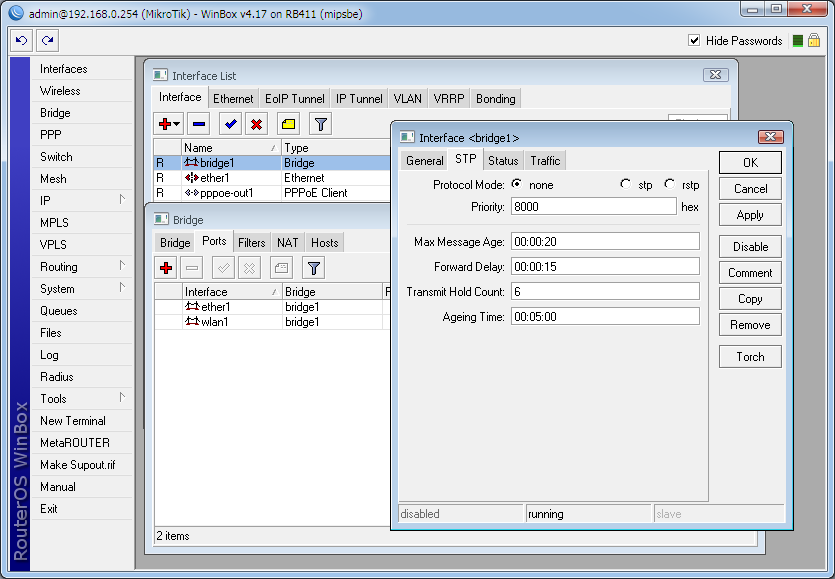The width and height of the screenshot is (835, 579).
Task: Toggle the Hide Passwords checkbox
Action: 694,40
